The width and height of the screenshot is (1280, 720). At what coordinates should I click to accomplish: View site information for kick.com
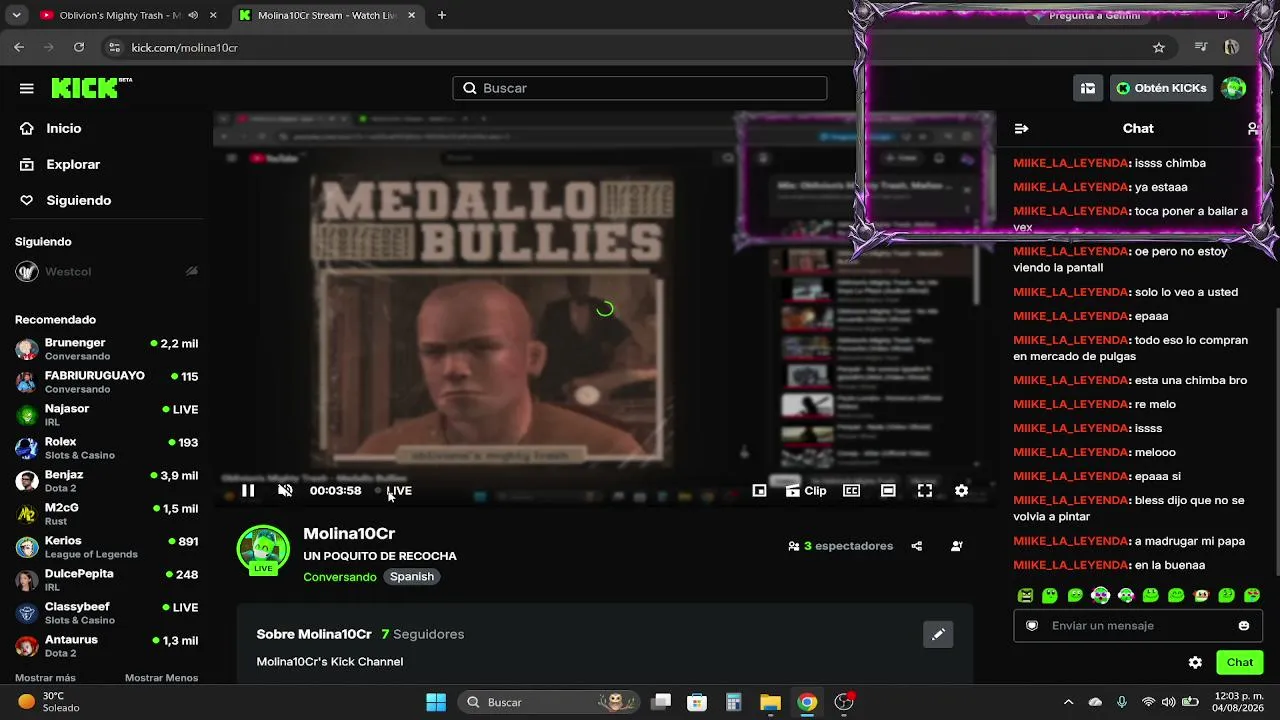(114, 47)
